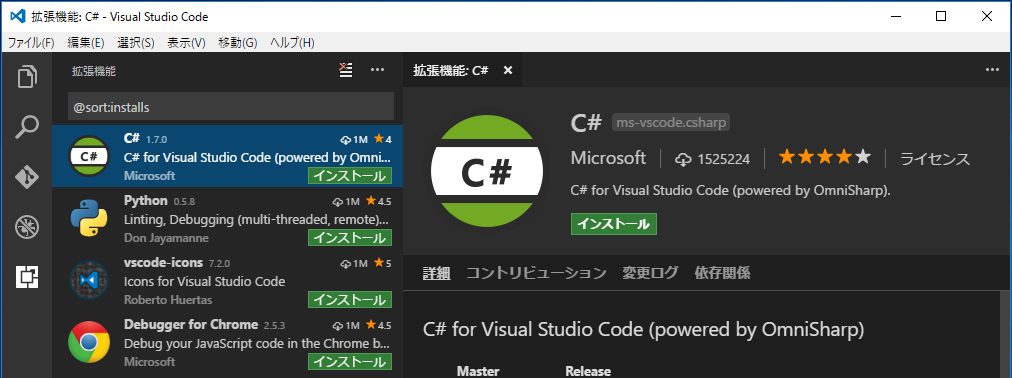Open the 編集(E) menu
This screenshot has height=378, width=1012.
click(x=86, y=43)
